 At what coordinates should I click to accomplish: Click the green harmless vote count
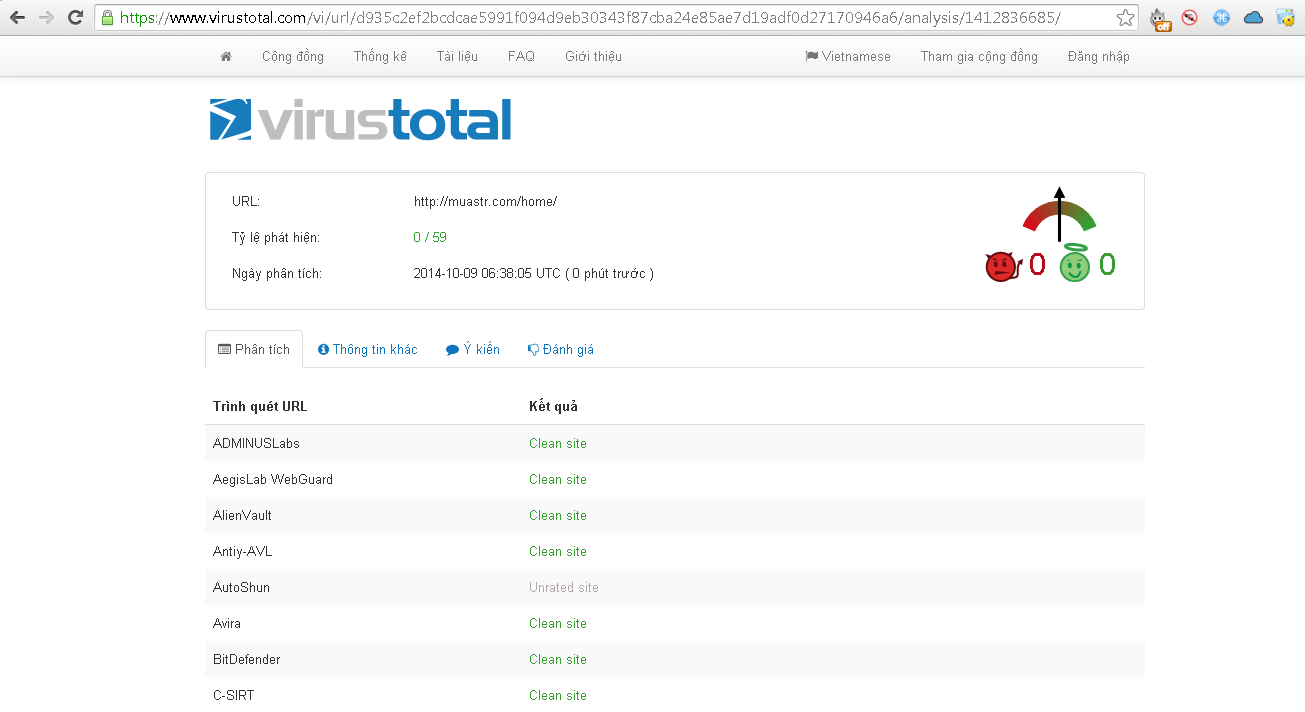pyautogui.click(x=1107, y=265)
